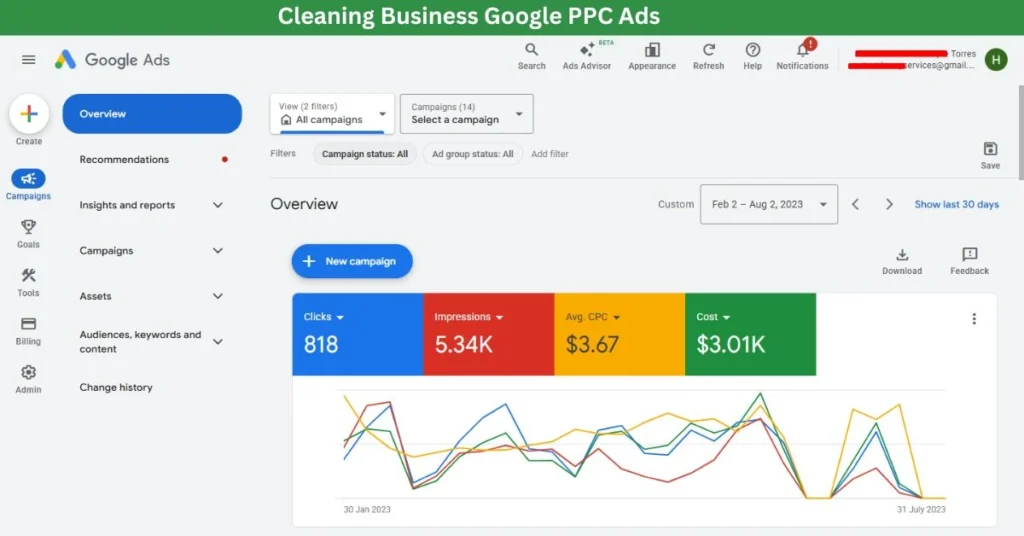Image resolution: width=1024 pixels, height=536 pixels.
Task: Open the Help icon
Action: [752, 56]
